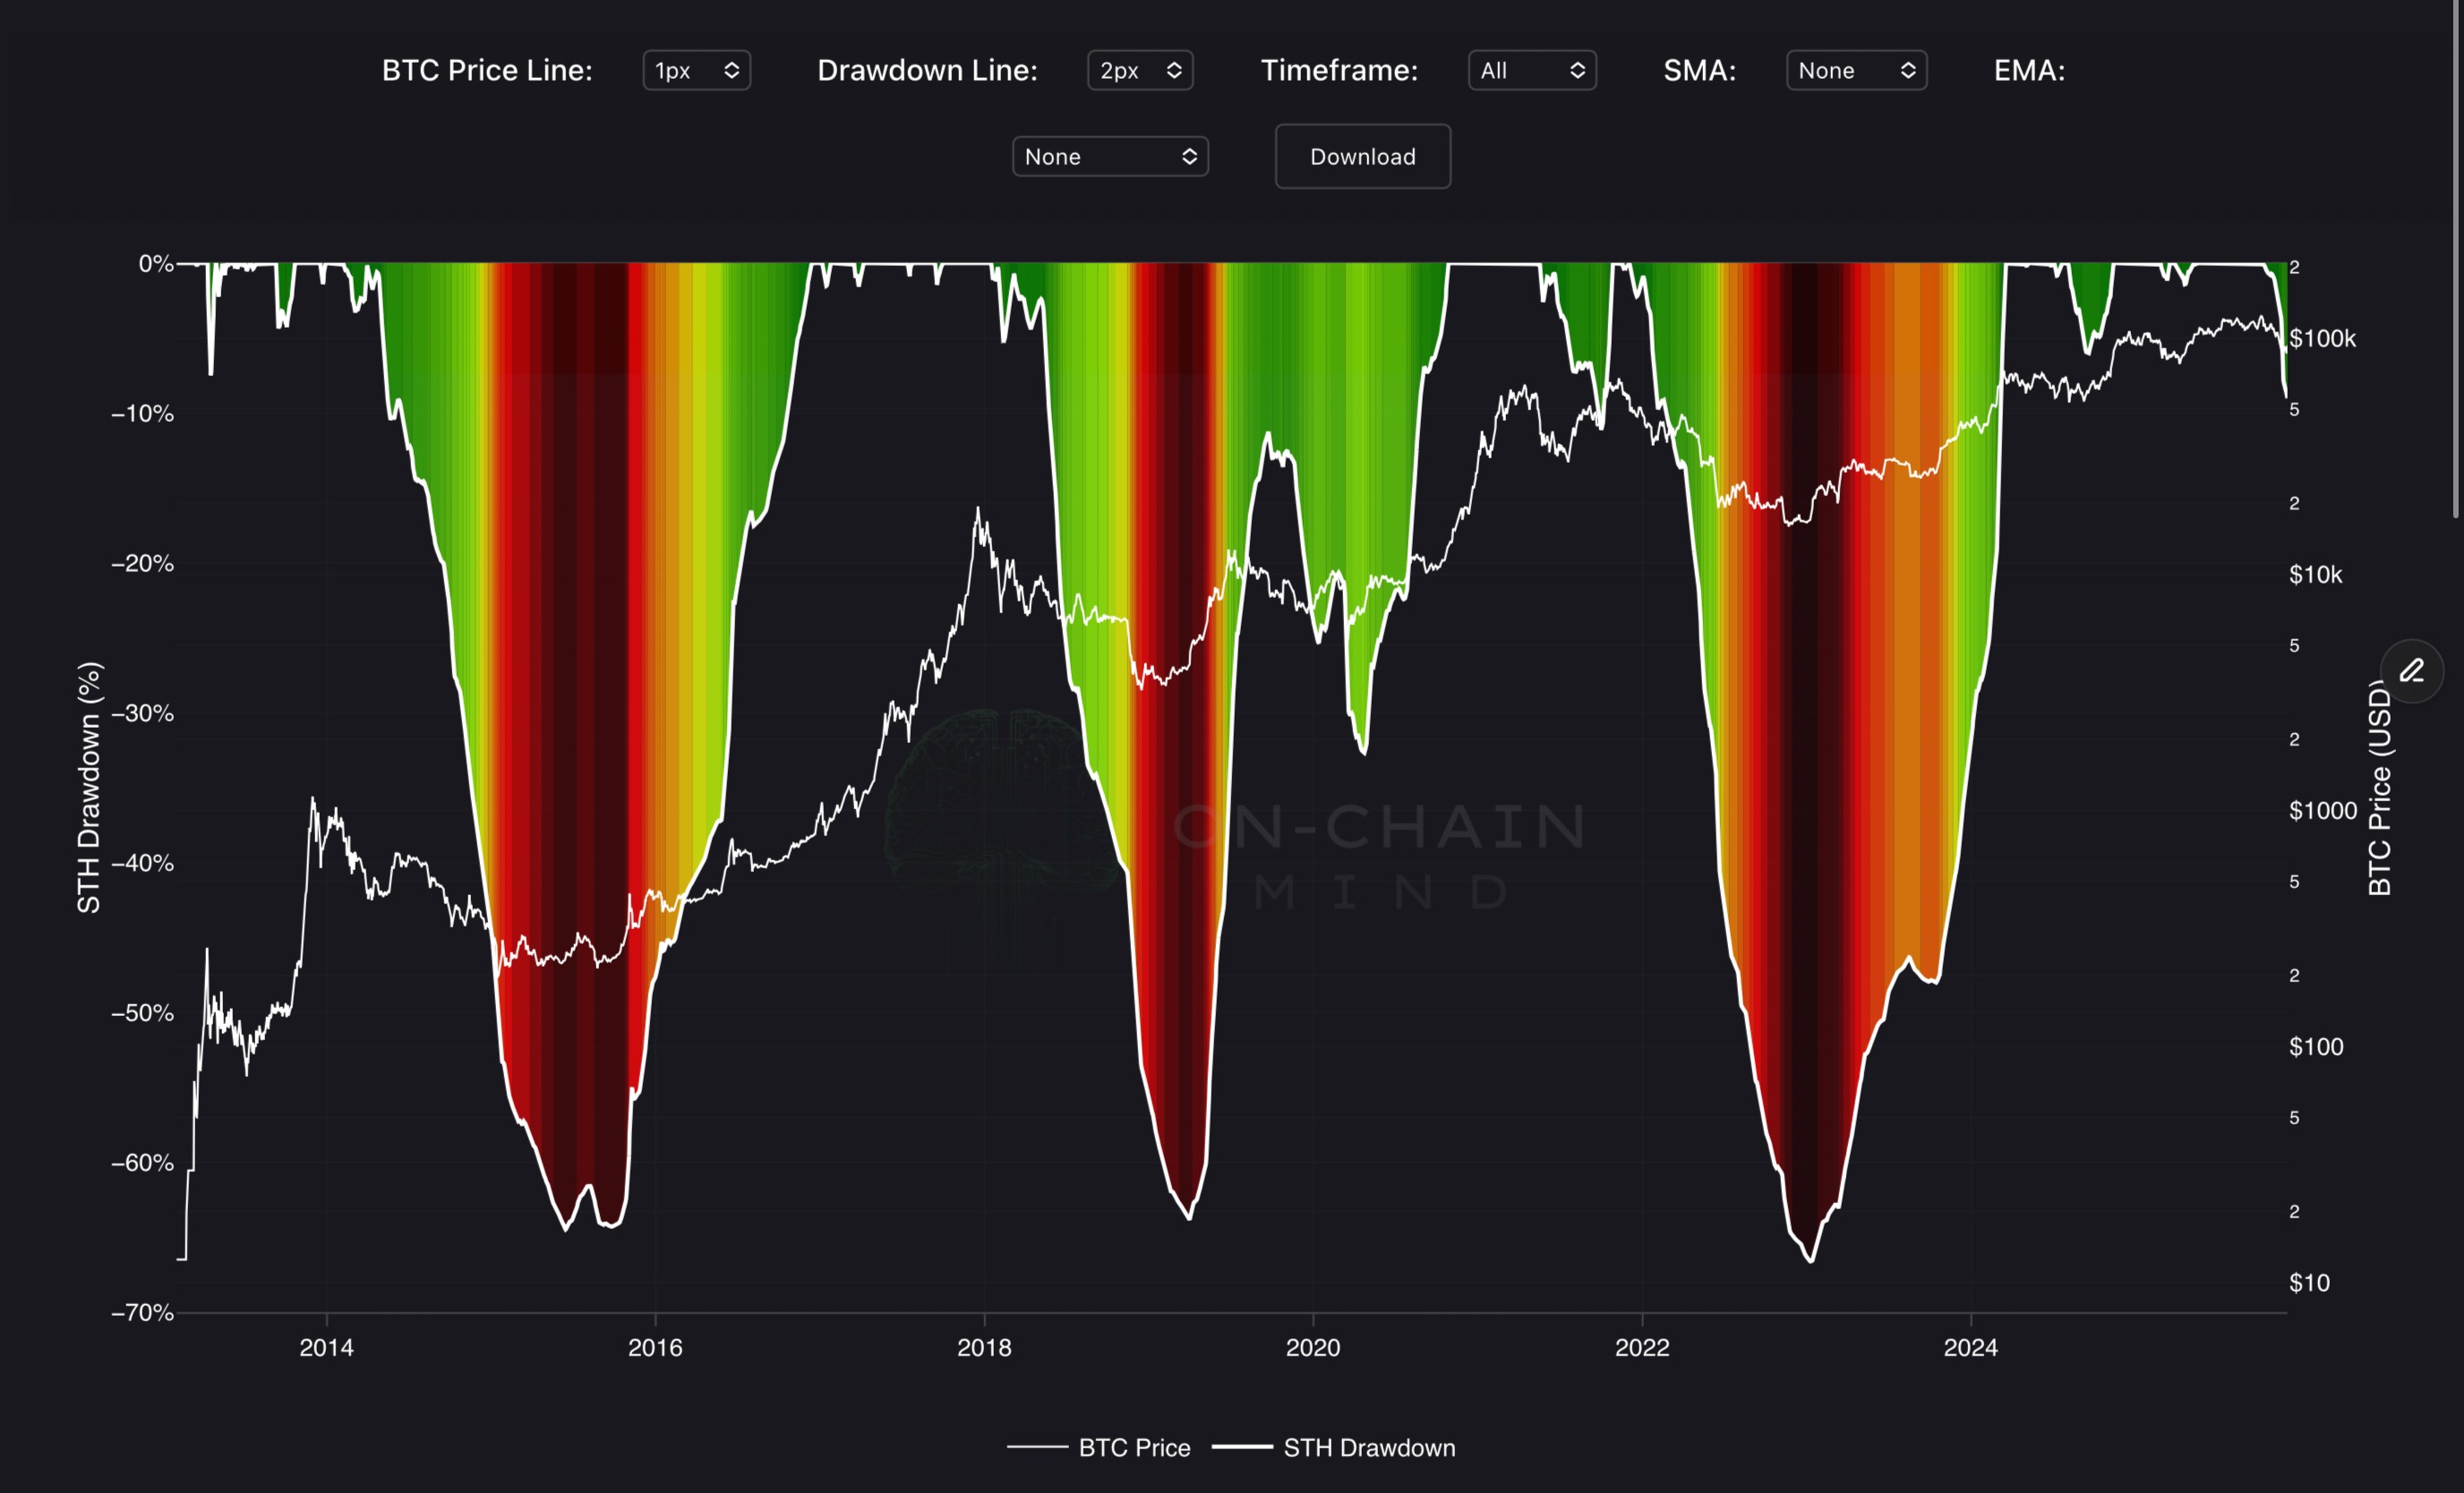Click the EMA selector chevron arrows
This screenshot has width=2464, height=1493.
(1189, 157)
